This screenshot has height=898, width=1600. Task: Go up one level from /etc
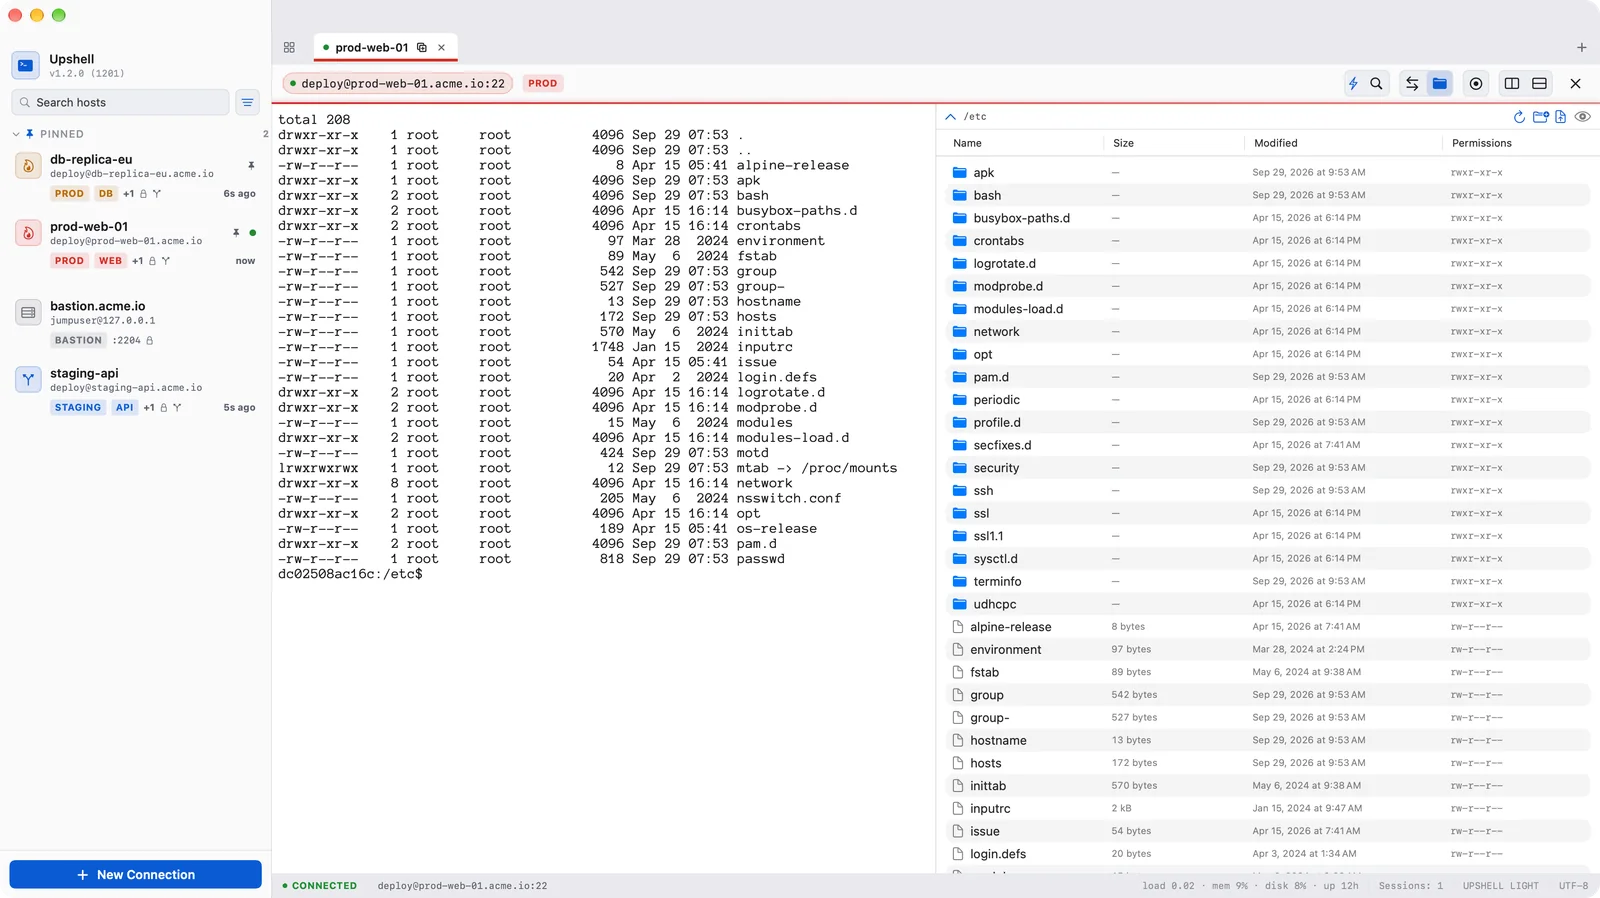(950, 117)
